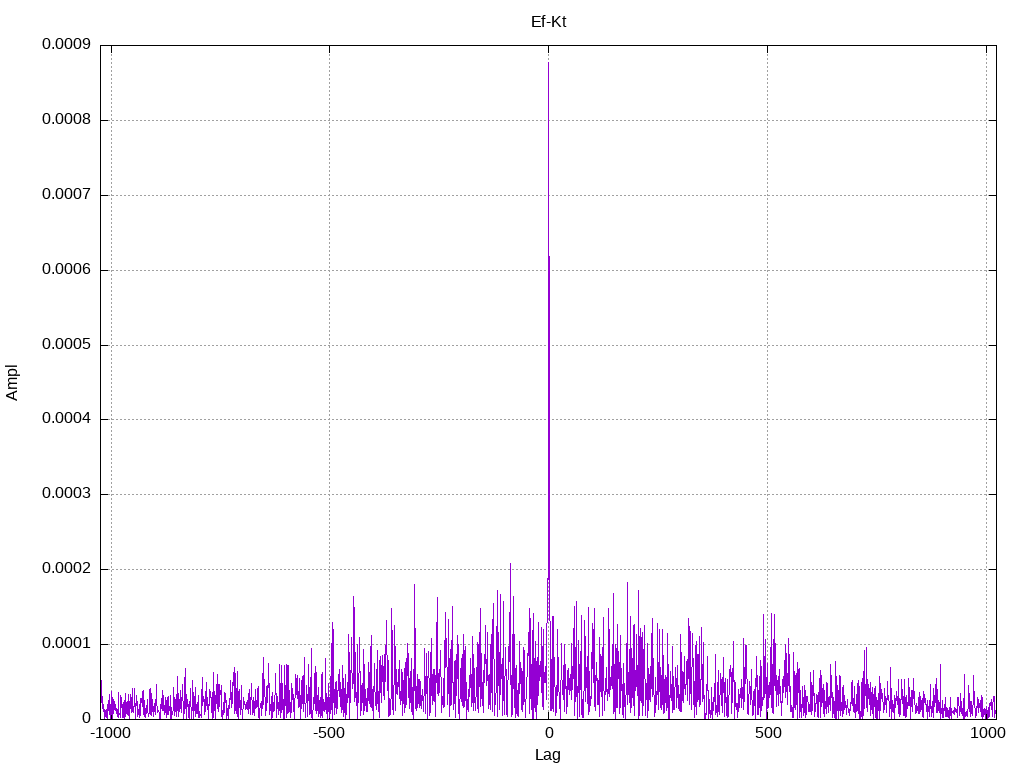Click x-axis tick value 500

tap(768, 733)
